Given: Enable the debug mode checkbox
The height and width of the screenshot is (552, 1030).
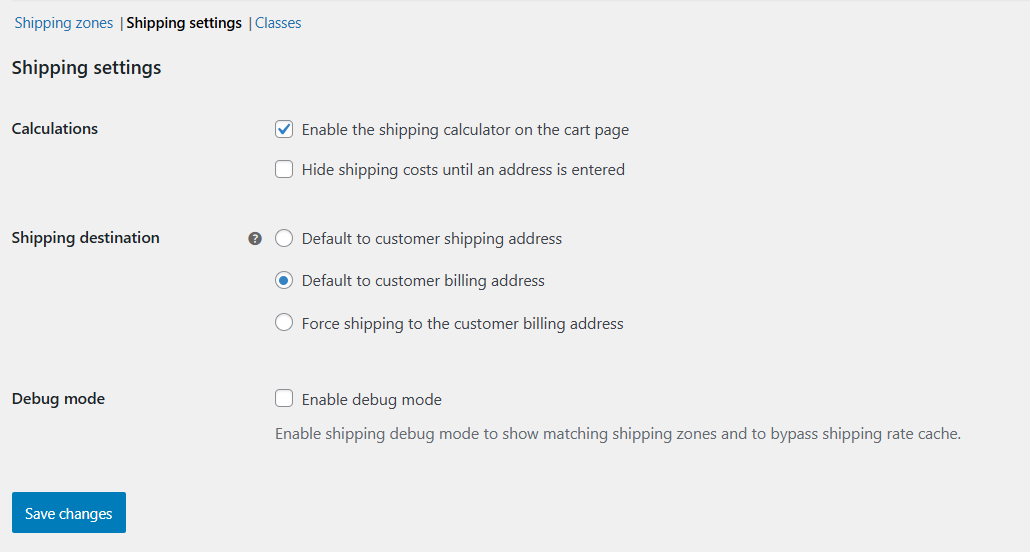Looking at the screenshot, I should pyautogui.click(x=284, y=399).
